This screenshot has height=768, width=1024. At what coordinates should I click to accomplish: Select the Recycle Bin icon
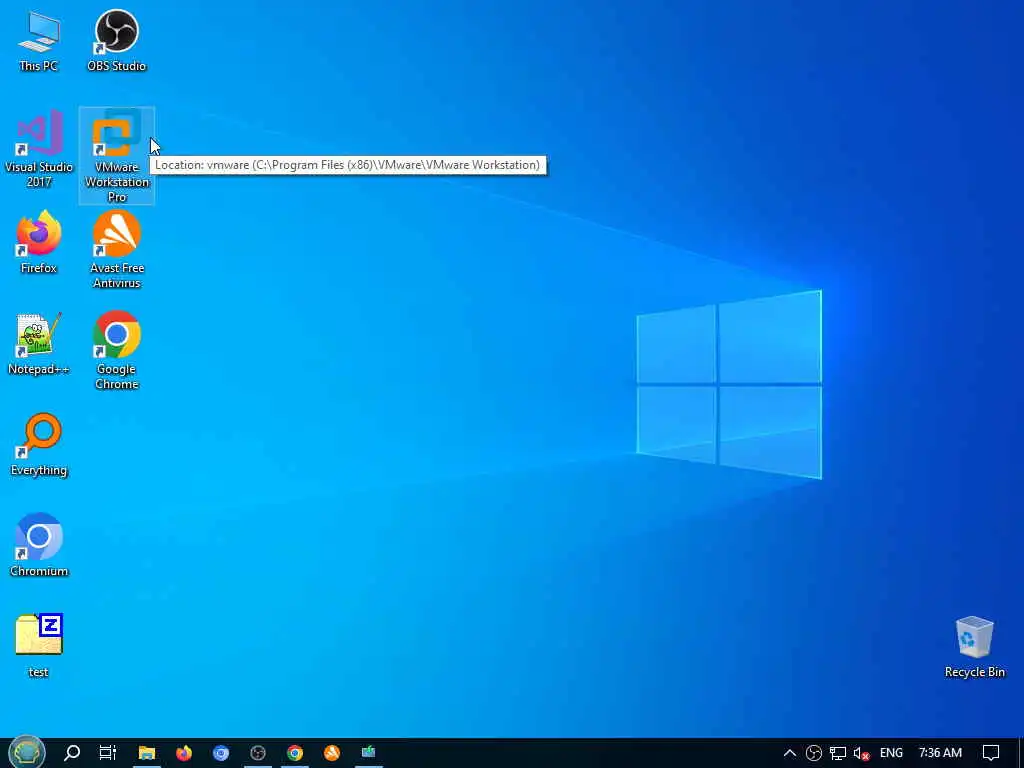point(974,647)
